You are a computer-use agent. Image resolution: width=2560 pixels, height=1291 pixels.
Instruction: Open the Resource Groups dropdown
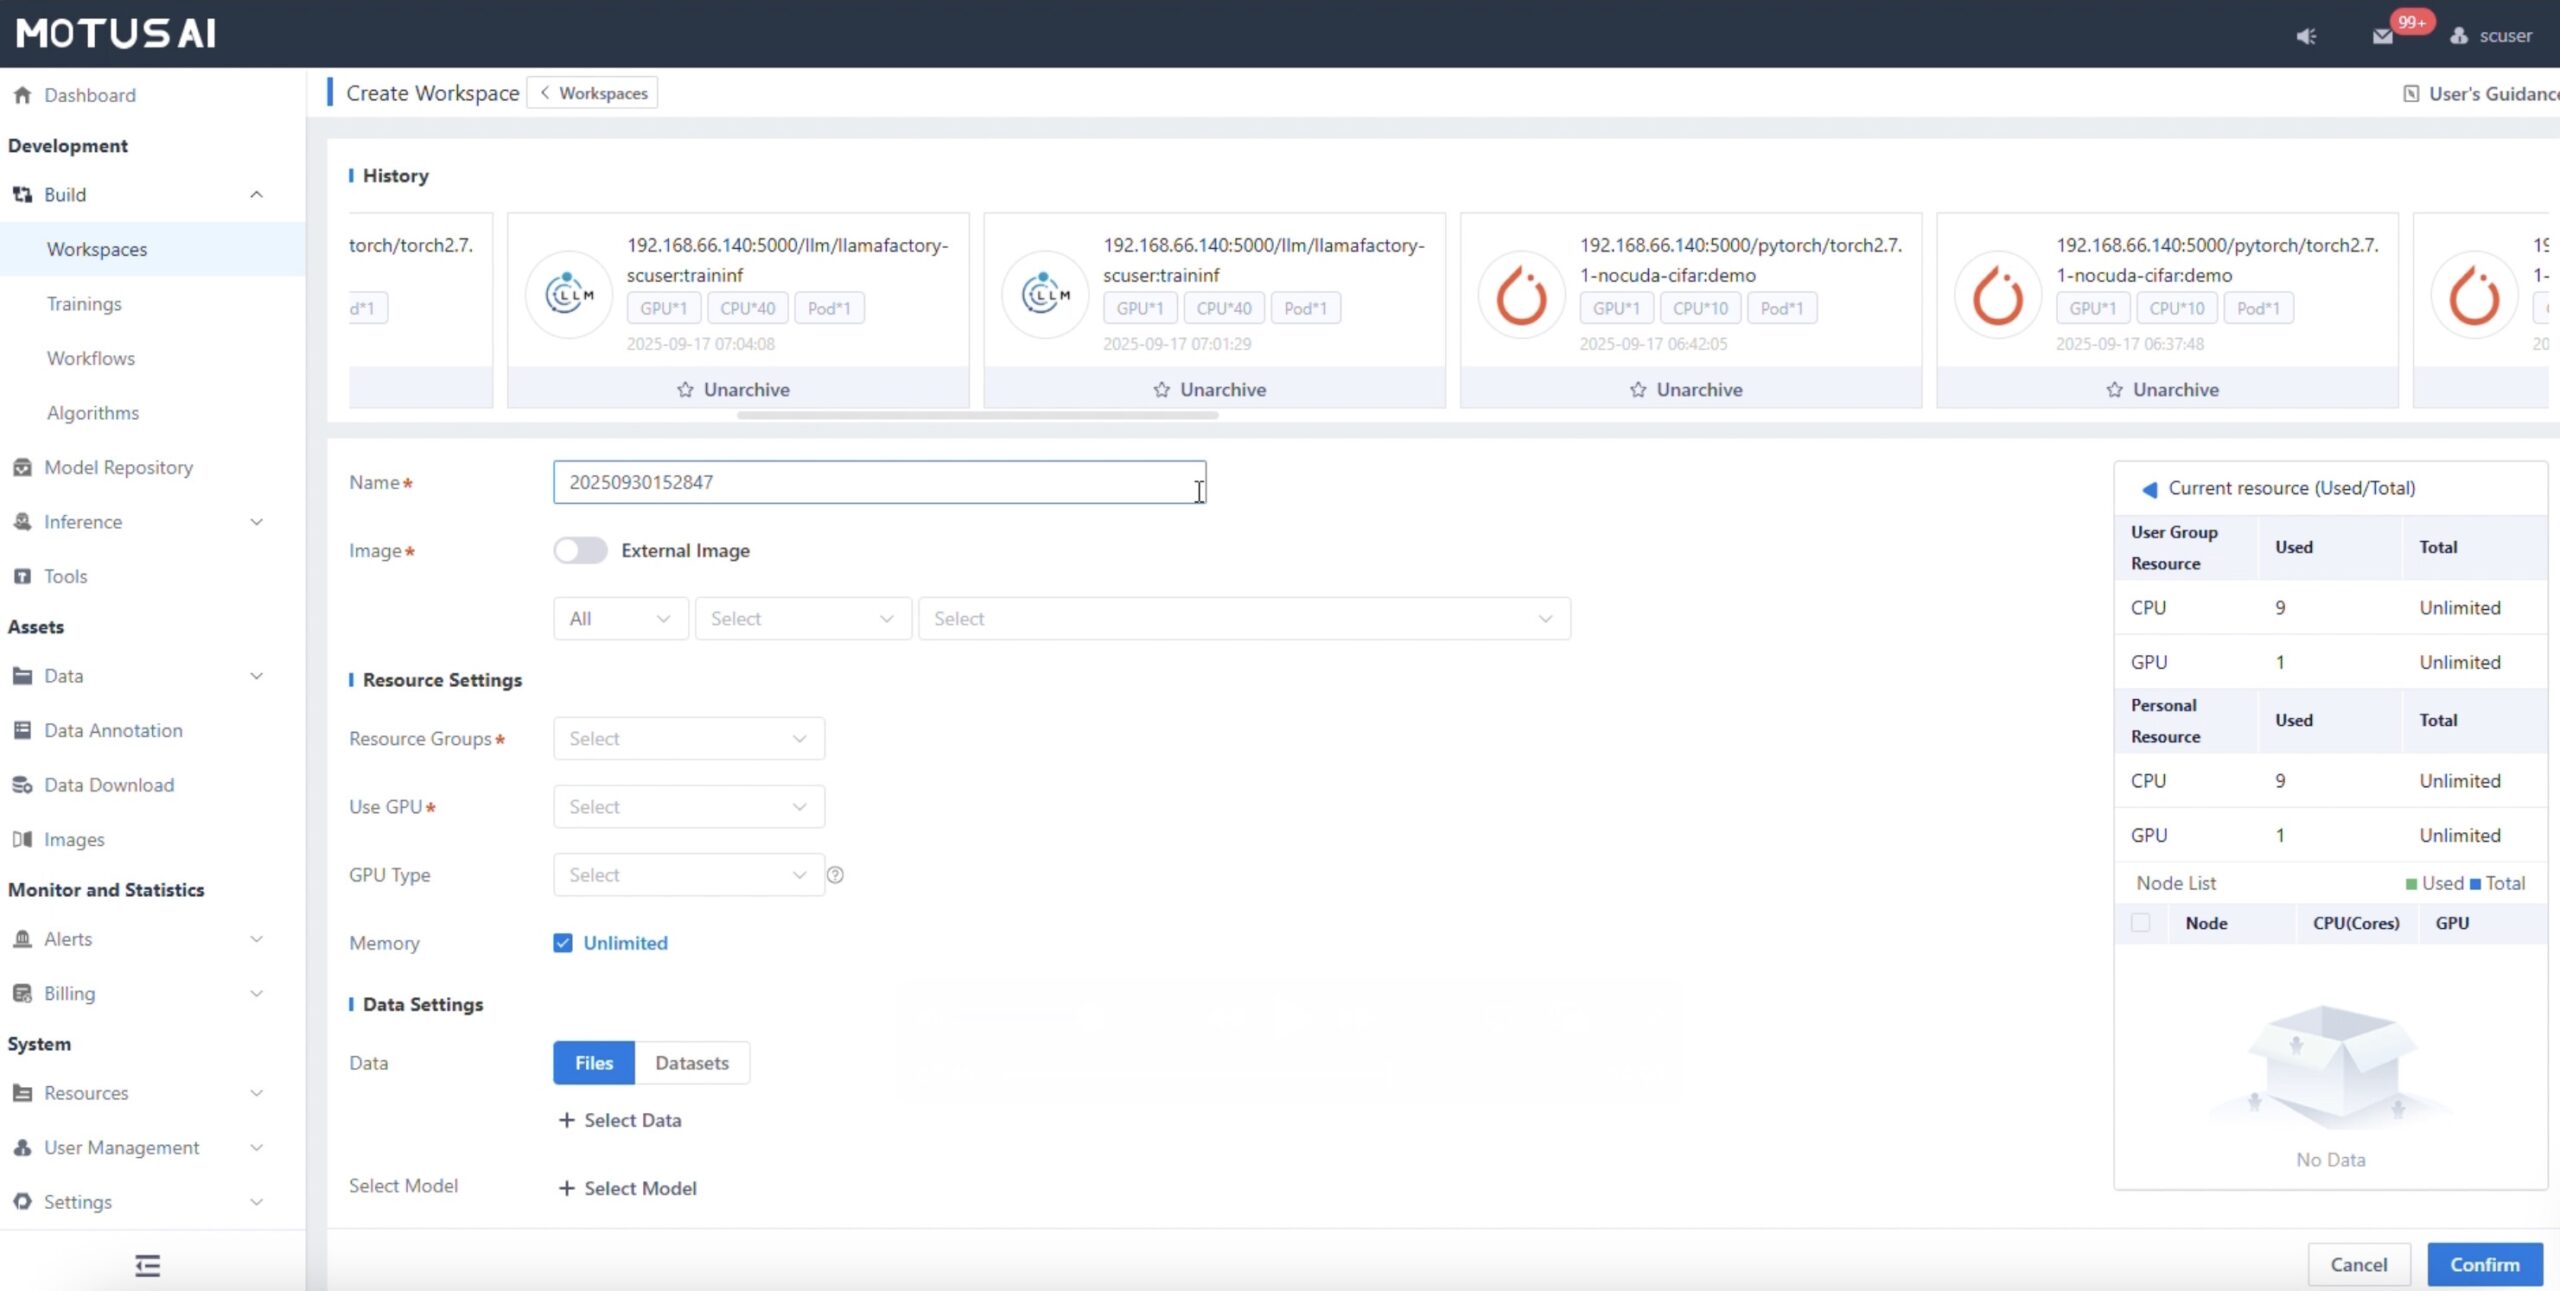688,739
